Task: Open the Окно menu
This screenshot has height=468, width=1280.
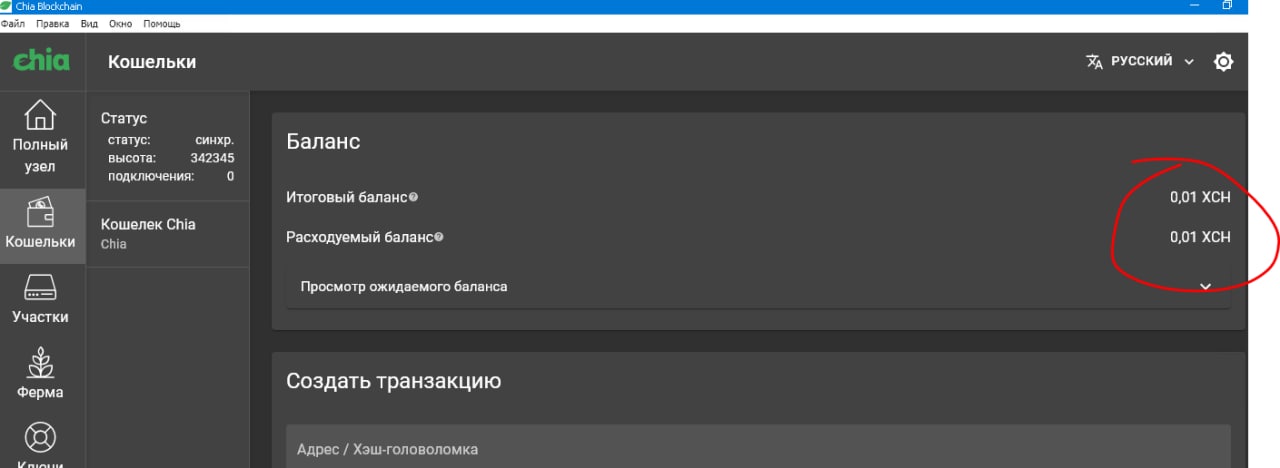Action: point(120,23)
